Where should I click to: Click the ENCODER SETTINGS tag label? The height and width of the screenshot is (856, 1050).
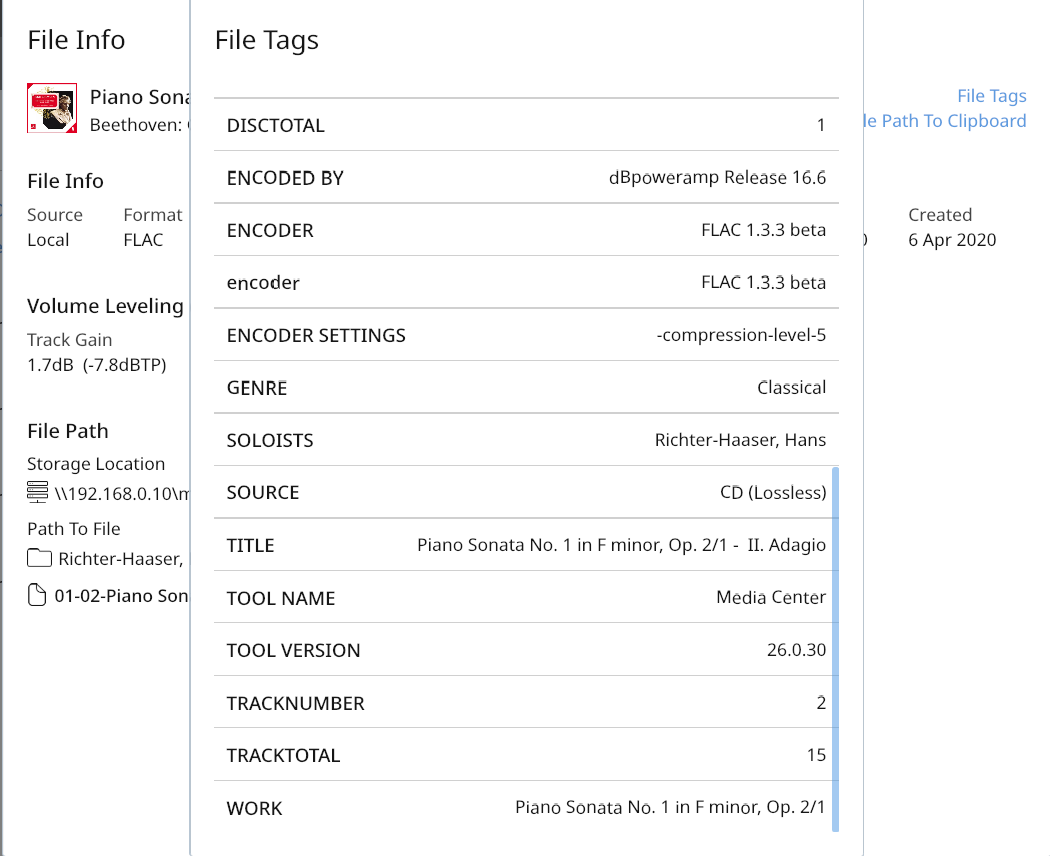click(x=316, y=336)
